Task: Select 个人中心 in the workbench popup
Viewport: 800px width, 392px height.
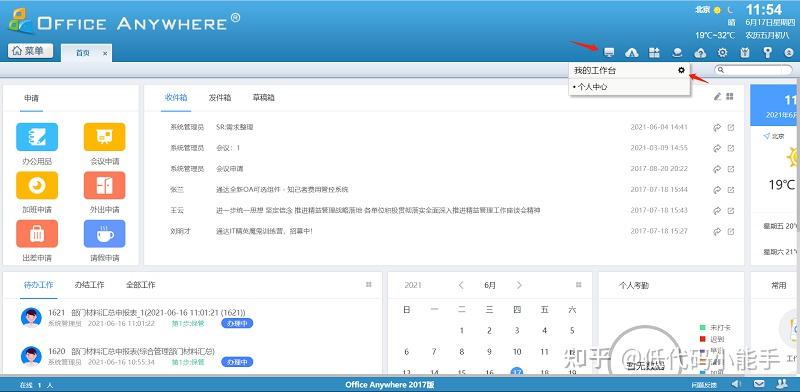Action: (x=592, y=87)
